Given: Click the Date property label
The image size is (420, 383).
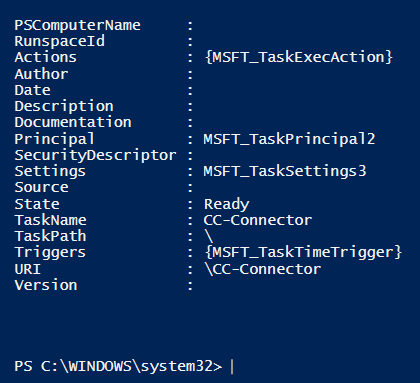Looking at the screenshot, I should pos(32,90).
